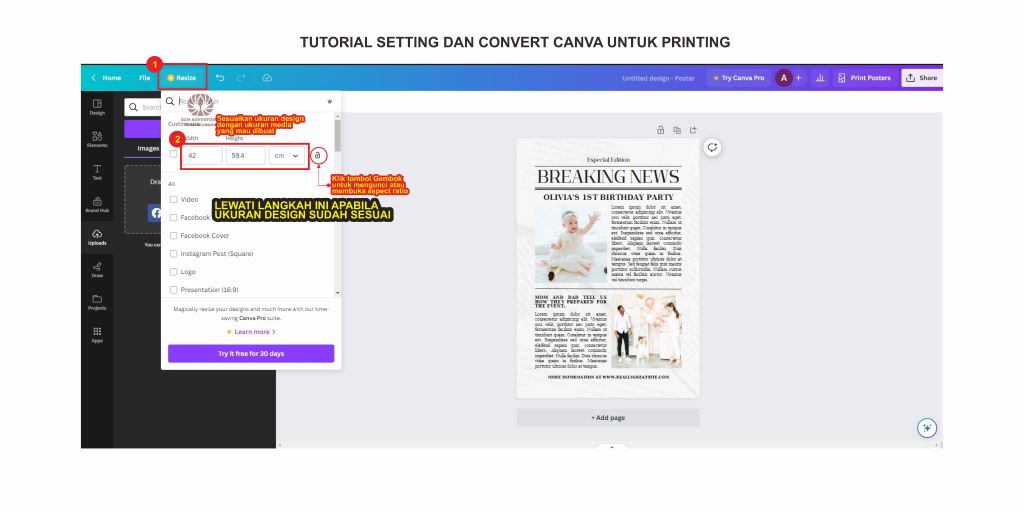Click the Width input field showing 42
Image resolution: width=1024 pixels, height=512 pixels.
pyautogui.click(x=202, y=155)
